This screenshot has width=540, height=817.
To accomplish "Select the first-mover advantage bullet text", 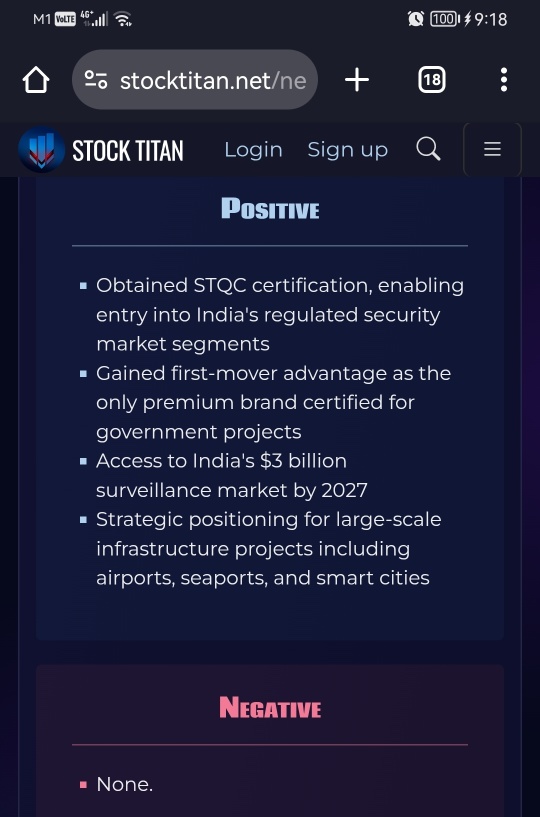I will pos(273,402).
